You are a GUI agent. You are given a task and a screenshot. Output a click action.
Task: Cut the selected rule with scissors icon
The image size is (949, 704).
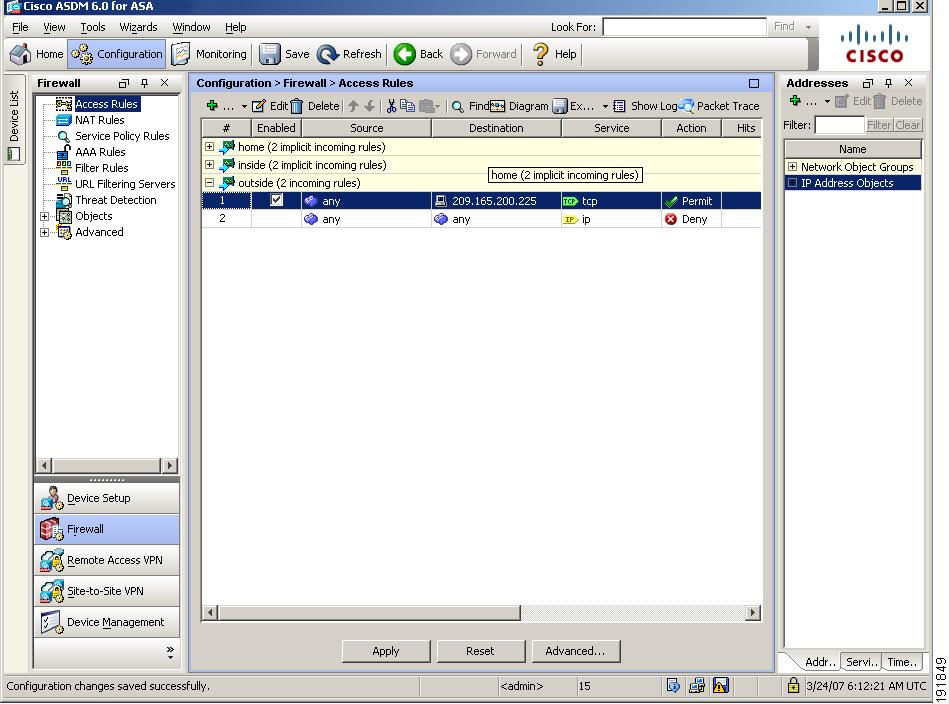coord(391,106)
